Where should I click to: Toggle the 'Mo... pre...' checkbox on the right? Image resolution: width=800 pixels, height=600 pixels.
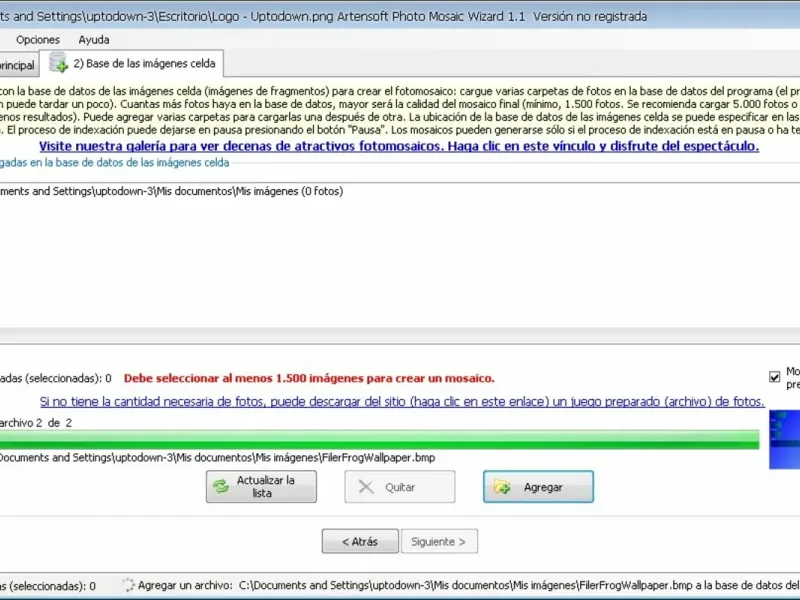[774, 377]
